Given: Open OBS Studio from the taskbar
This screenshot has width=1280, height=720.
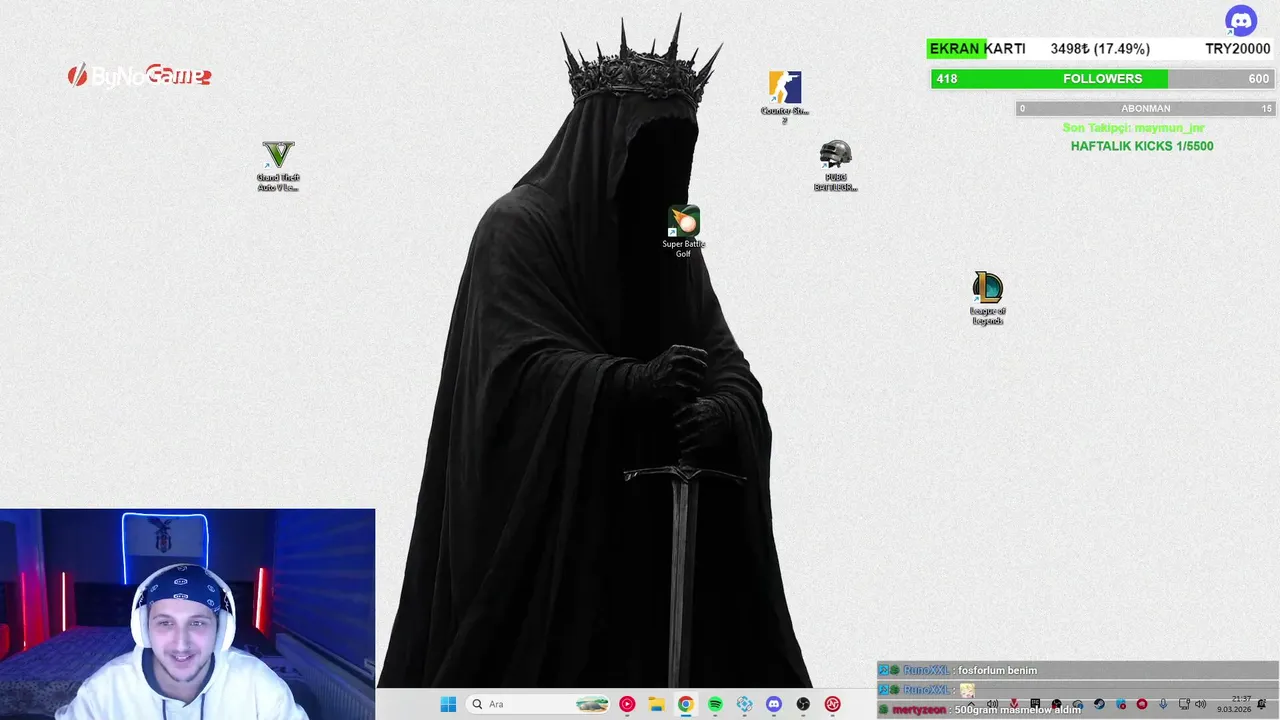Looking at the screenshot, I should pyautogui.click(x=803, y=704).
